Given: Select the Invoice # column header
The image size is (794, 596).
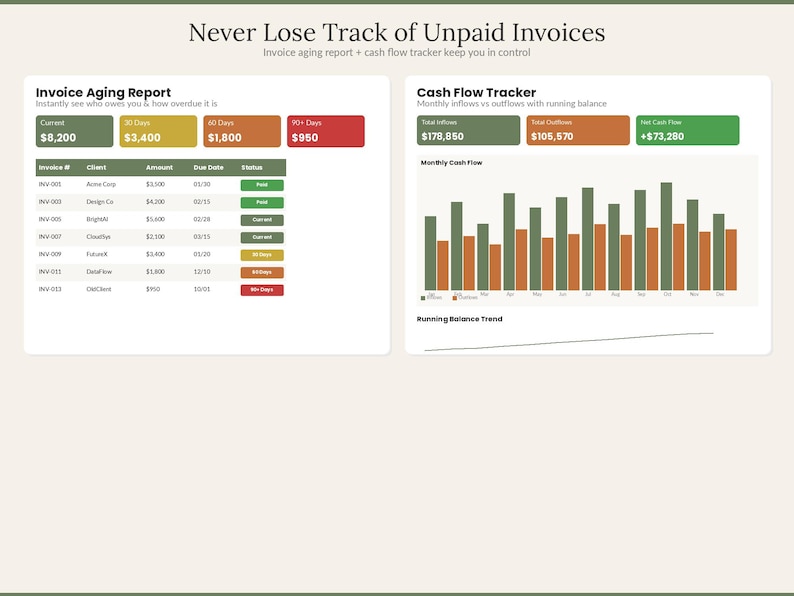Looking at the screenshot, I should [54, 168].
